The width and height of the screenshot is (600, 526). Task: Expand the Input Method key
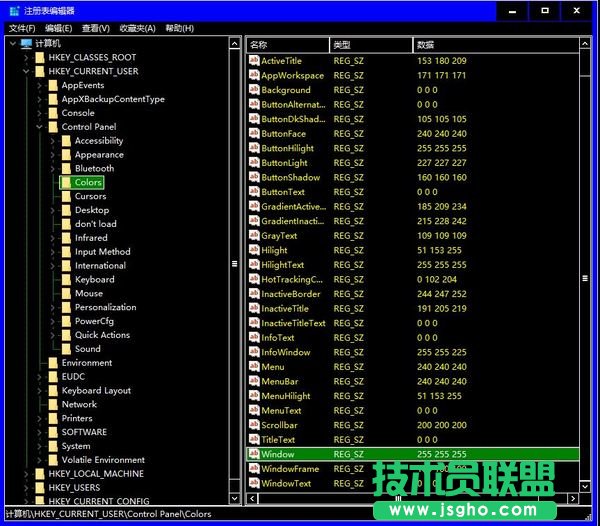52,252
